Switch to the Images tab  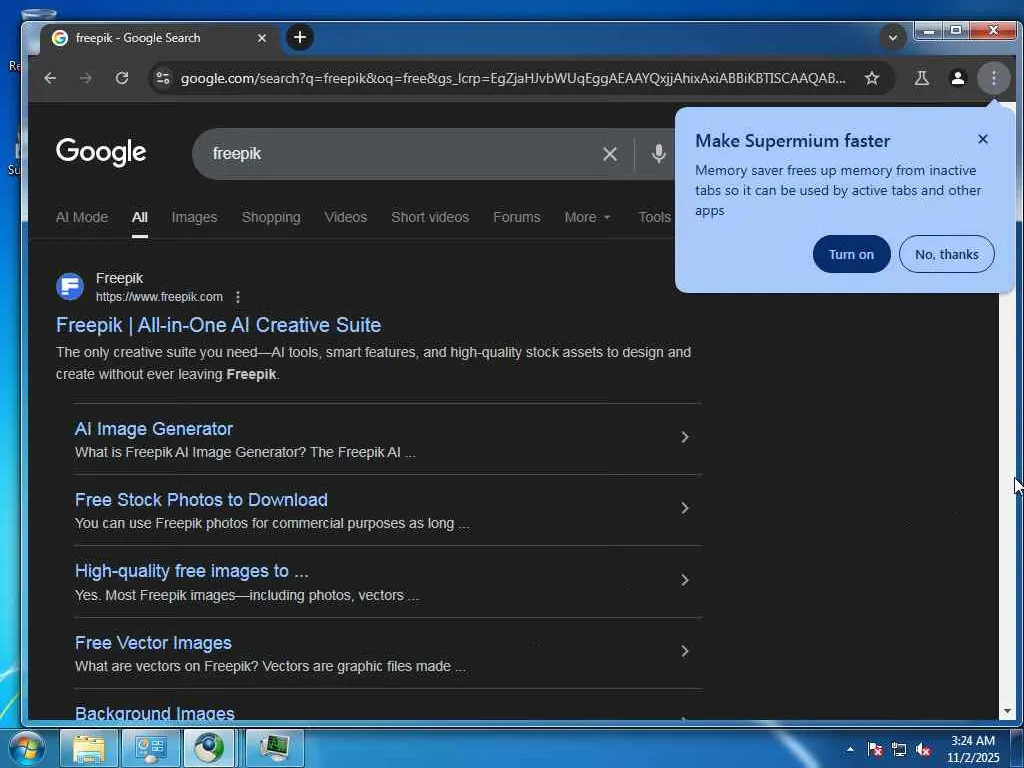tap(194, 217)
